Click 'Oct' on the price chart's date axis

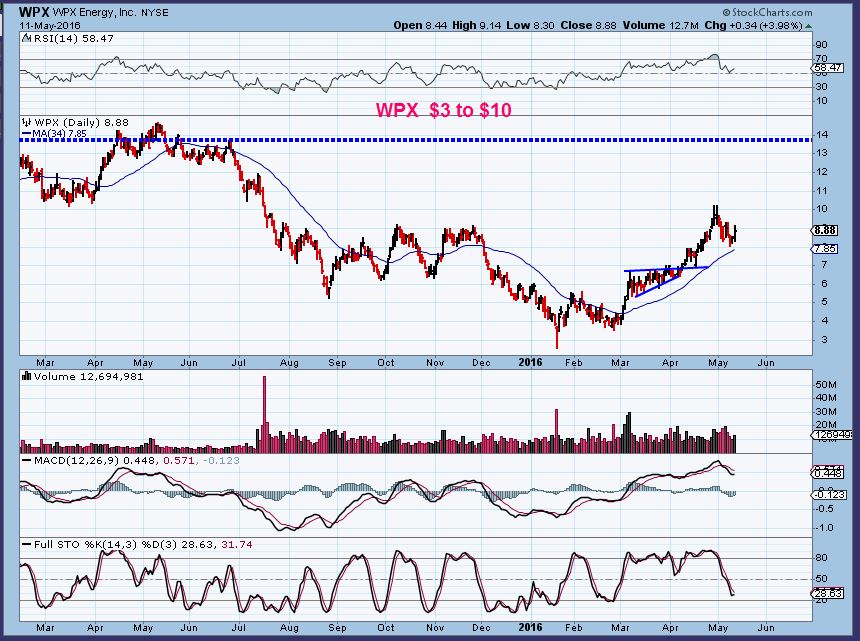(x=386, y=362)
